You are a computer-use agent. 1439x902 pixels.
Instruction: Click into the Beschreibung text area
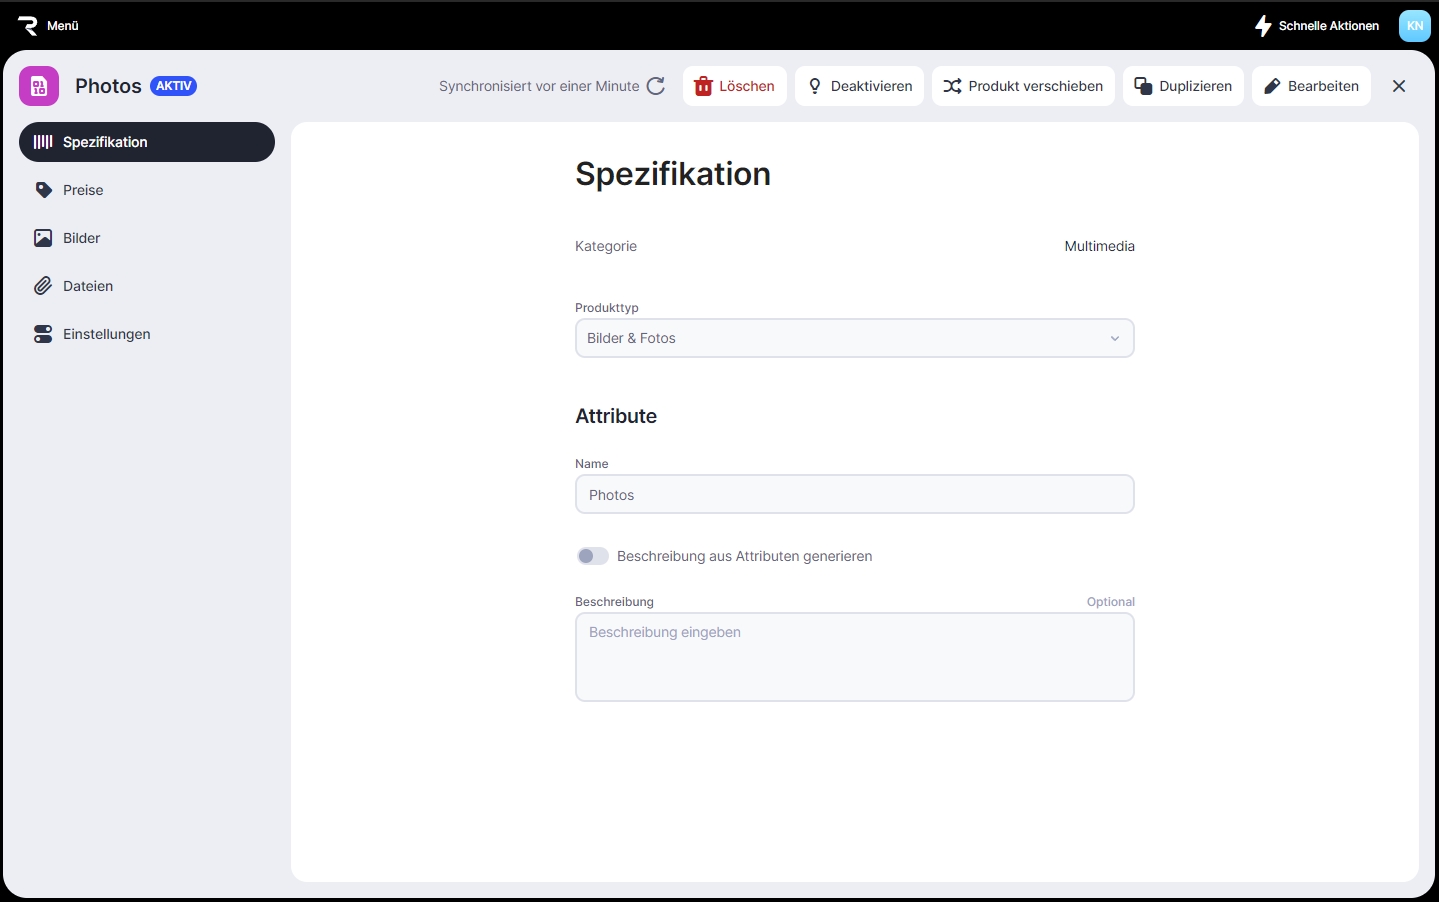coord(854,657)
